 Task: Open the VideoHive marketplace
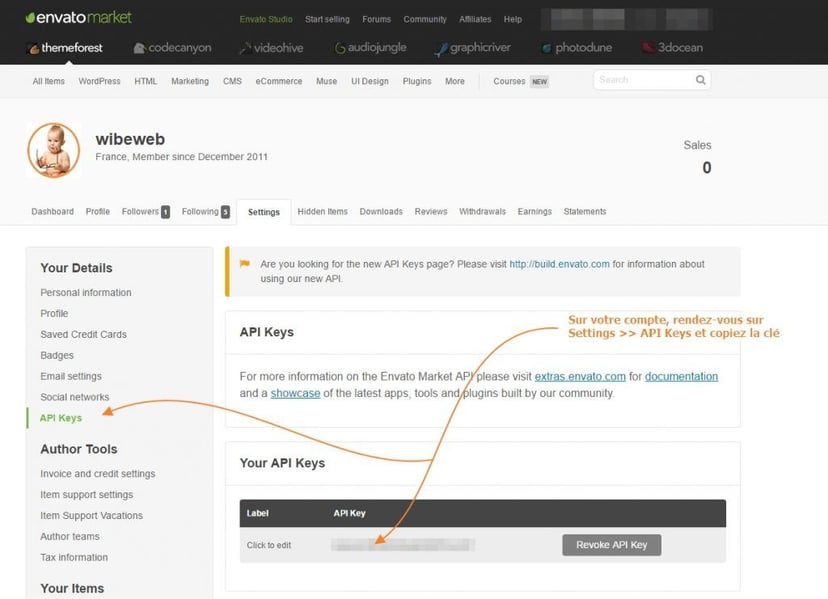[275, 48]
